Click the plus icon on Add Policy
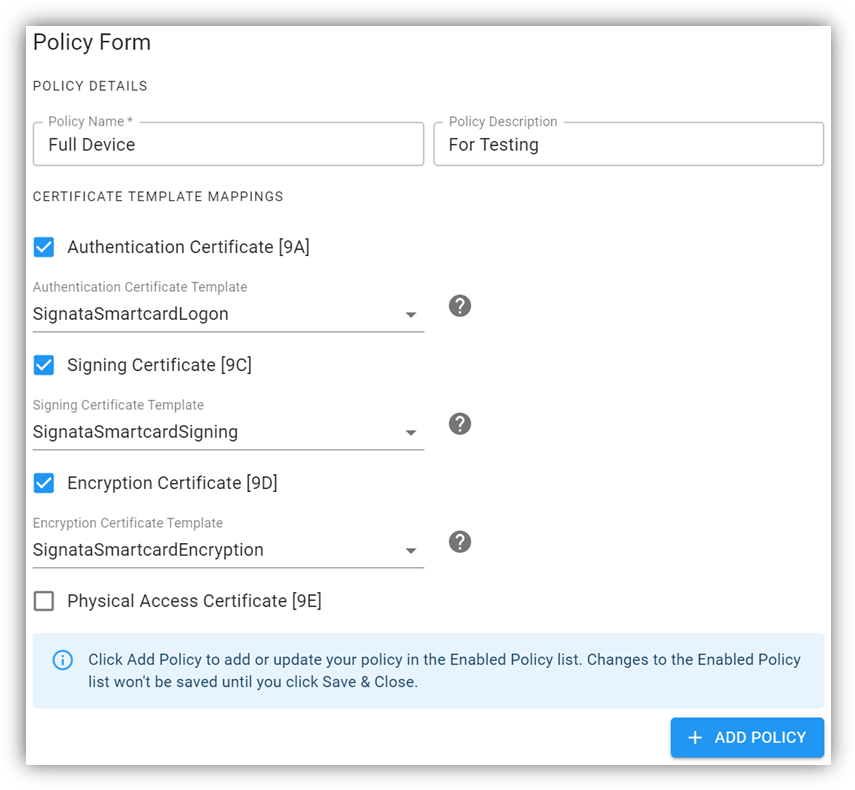855x790 pixels. coord(696,738)
